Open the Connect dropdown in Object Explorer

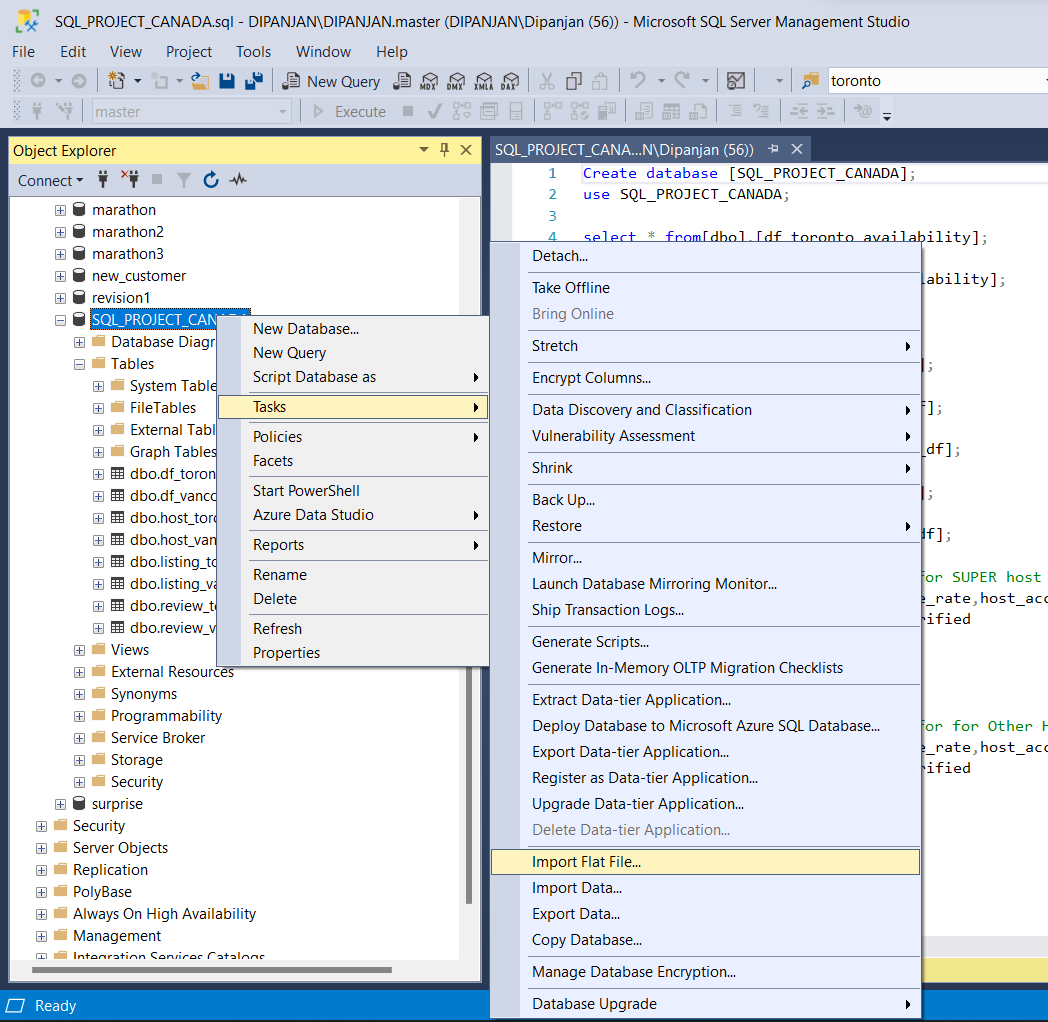pos(50,180)
